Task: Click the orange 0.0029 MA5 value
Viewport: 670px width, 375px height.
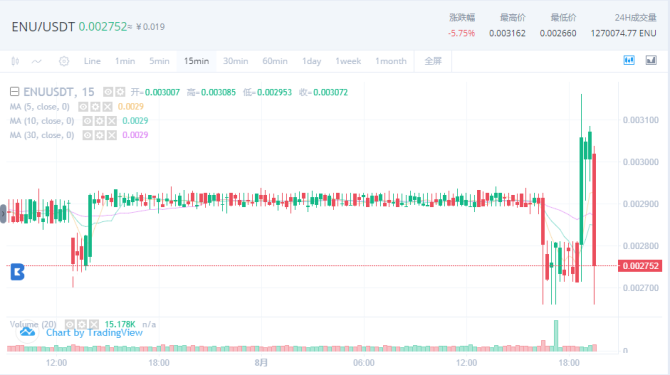Action: tap(131, 107)
